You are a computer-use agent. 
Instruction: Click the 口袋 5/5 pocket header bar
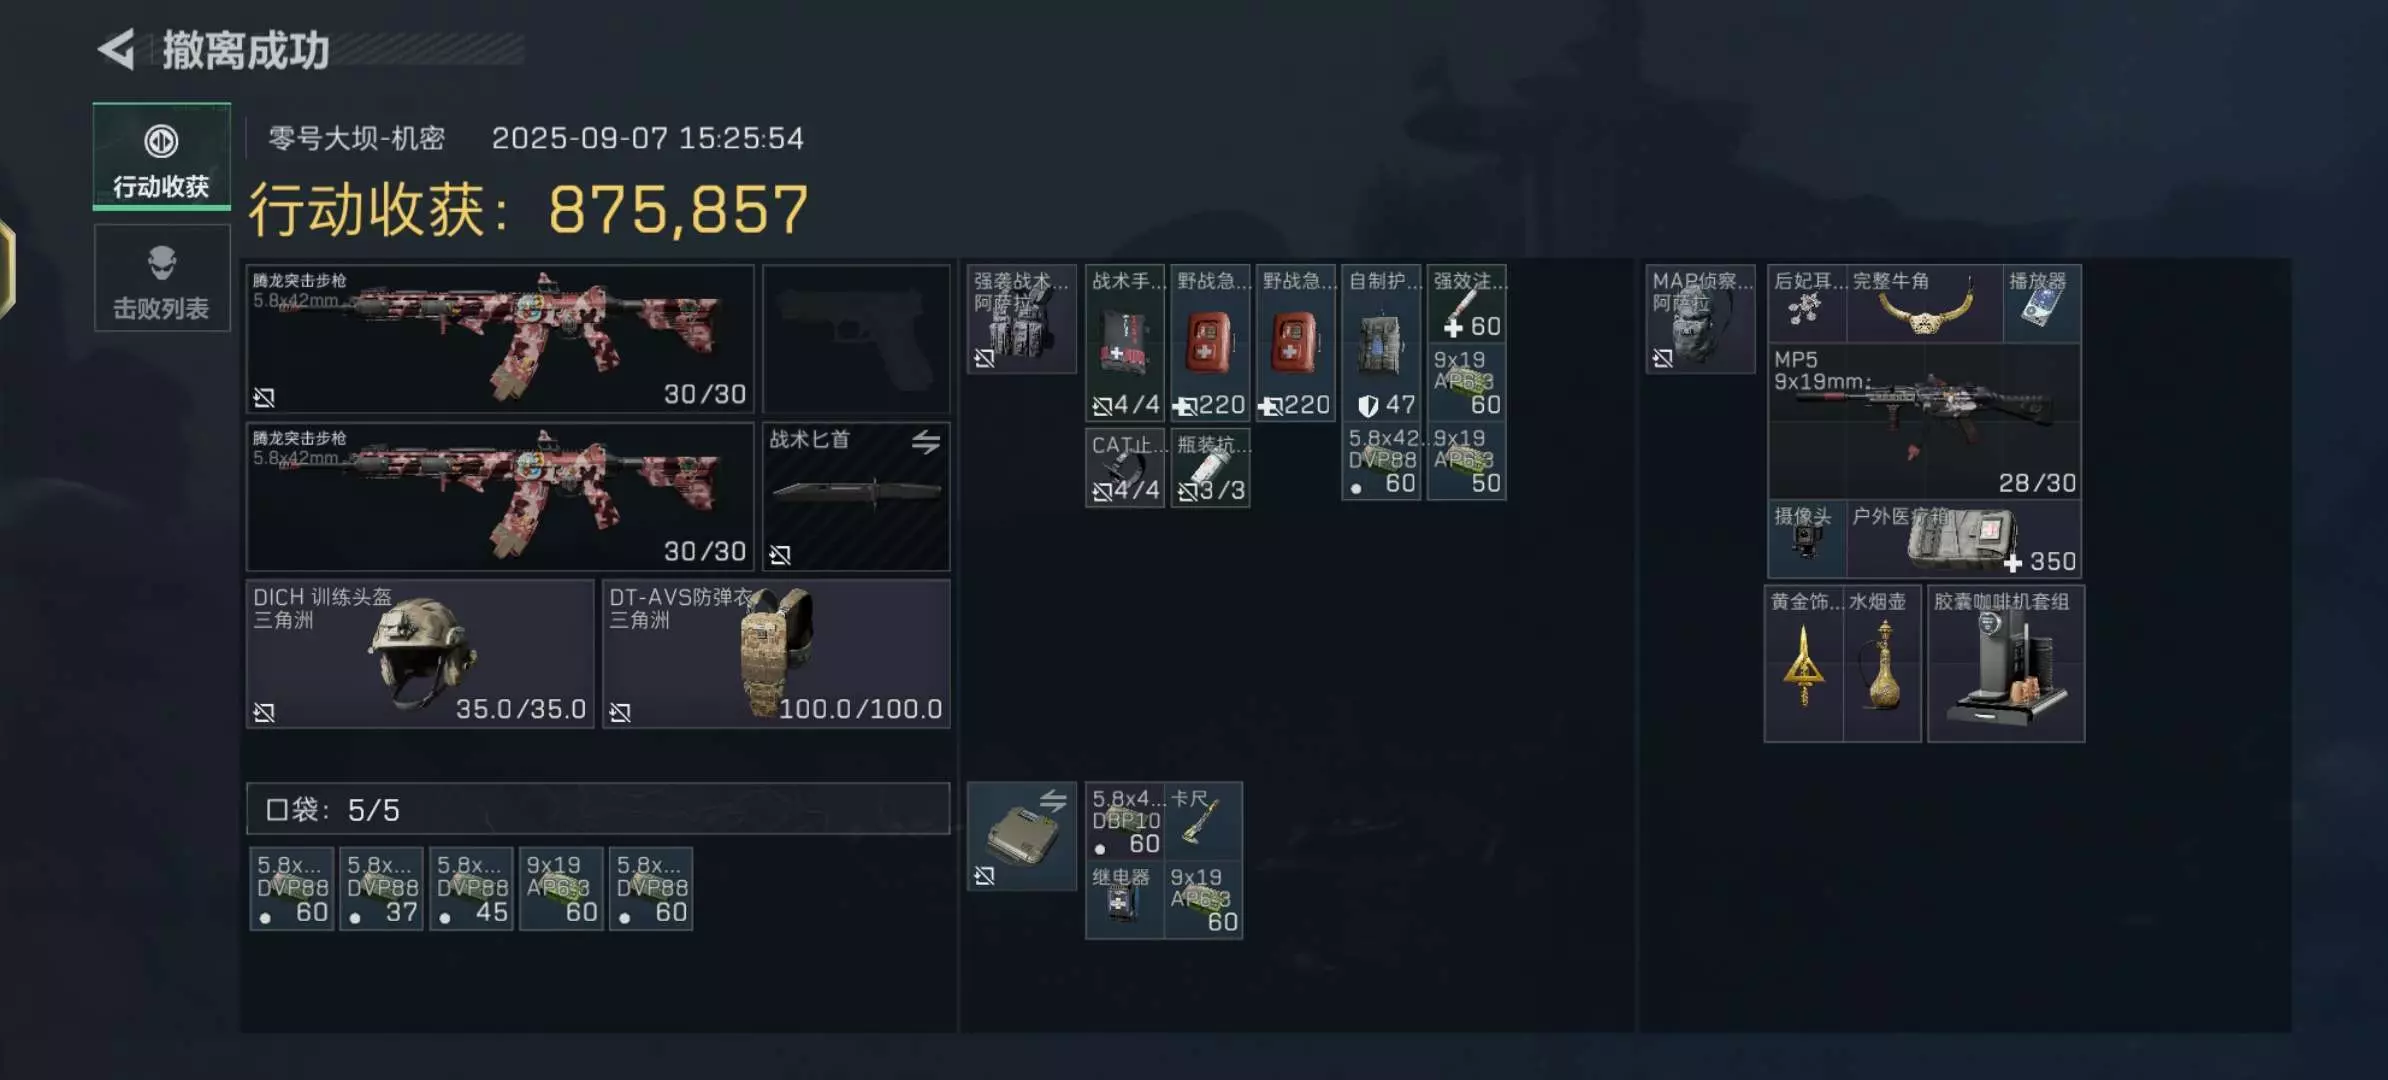pyautogui.click(x=598, y=809)
